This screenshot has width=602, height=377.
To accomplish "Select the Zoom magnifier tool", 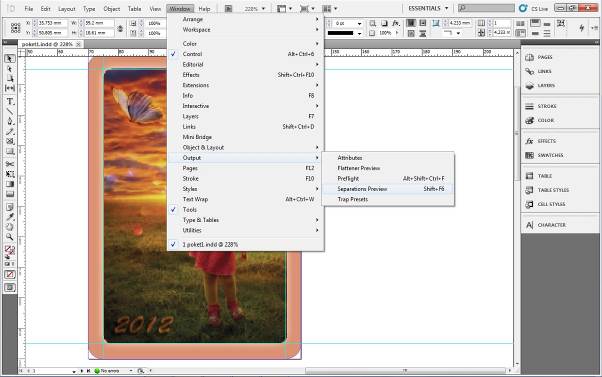I will pos(10,237).
